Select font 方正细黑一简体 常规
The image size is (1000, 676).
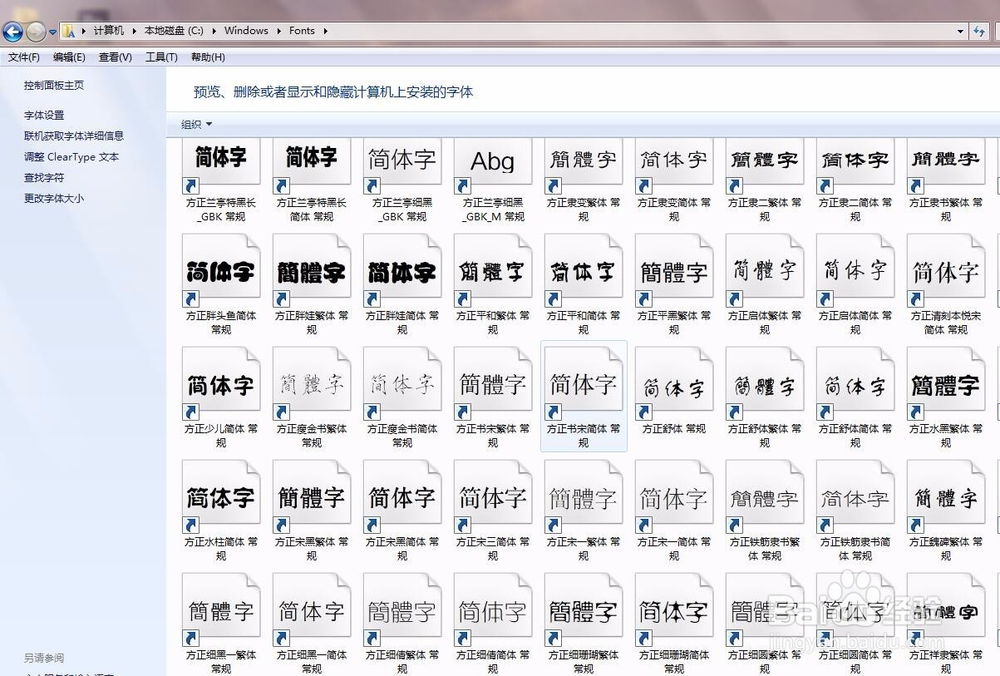(311, 623)
